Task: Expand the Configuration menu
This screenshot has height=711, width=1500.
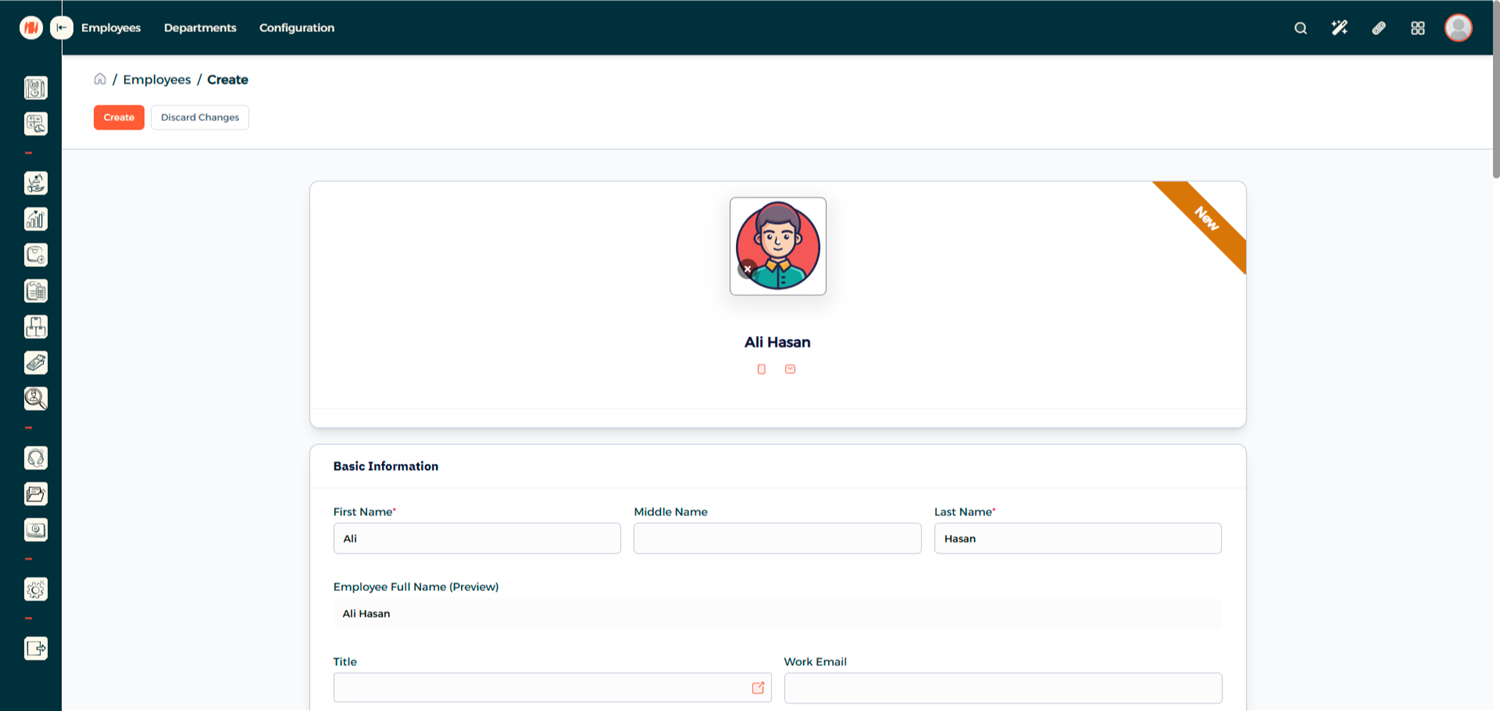Action: pyautogui.click(x=297, y=28)
